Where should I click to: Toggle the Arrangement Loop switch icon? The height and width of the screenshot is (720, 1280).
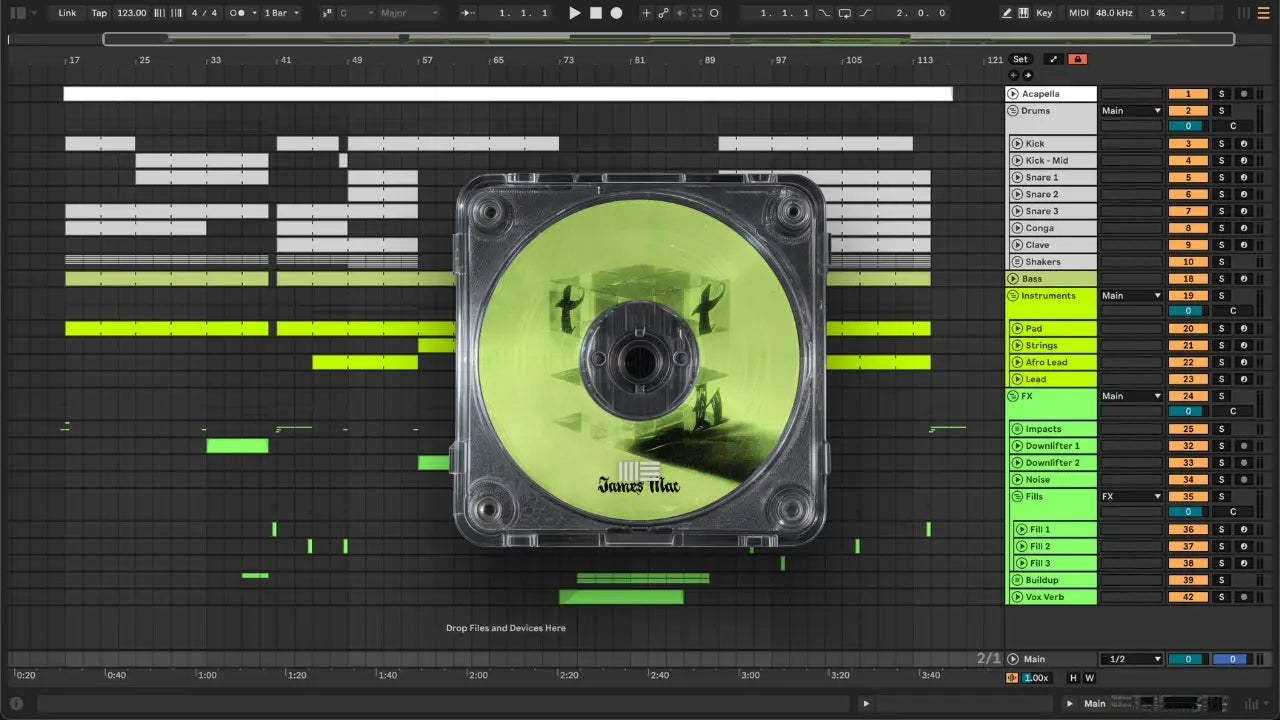845,13
